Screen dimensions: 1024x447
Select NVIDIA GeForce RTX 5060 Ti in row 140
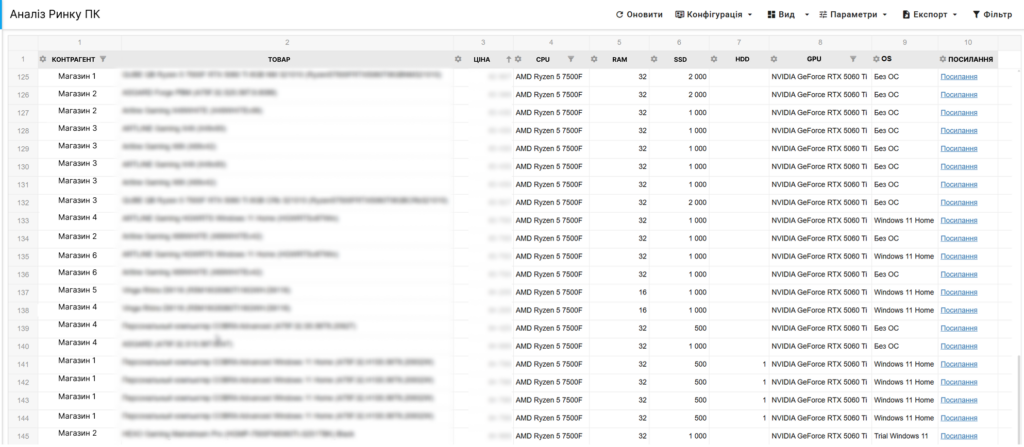pos(820,346)
